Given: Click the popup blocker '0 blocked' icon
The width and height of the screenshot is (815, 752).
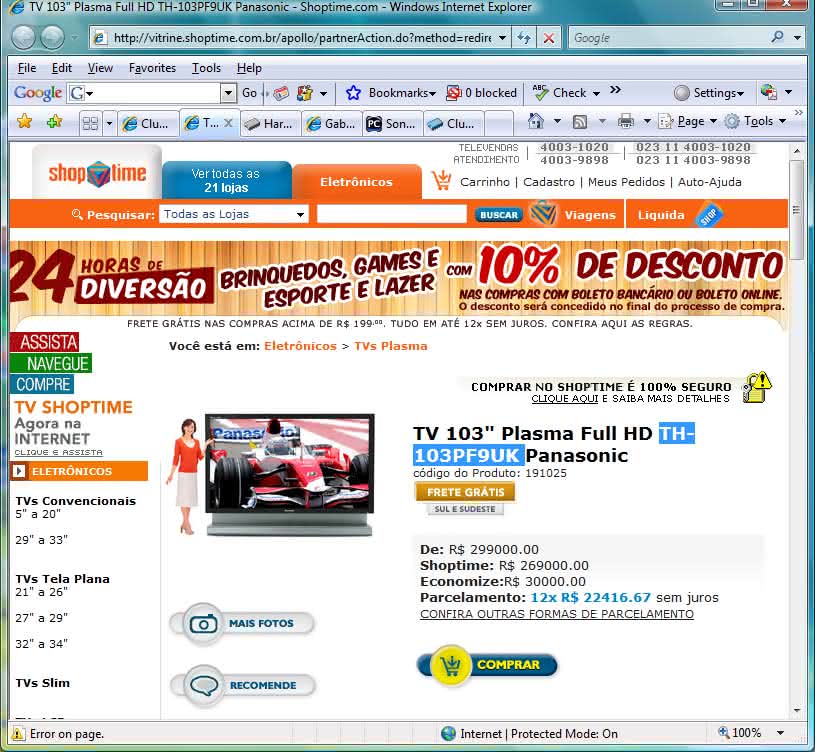Looking at the screenshot, I should tap(453, 93).
